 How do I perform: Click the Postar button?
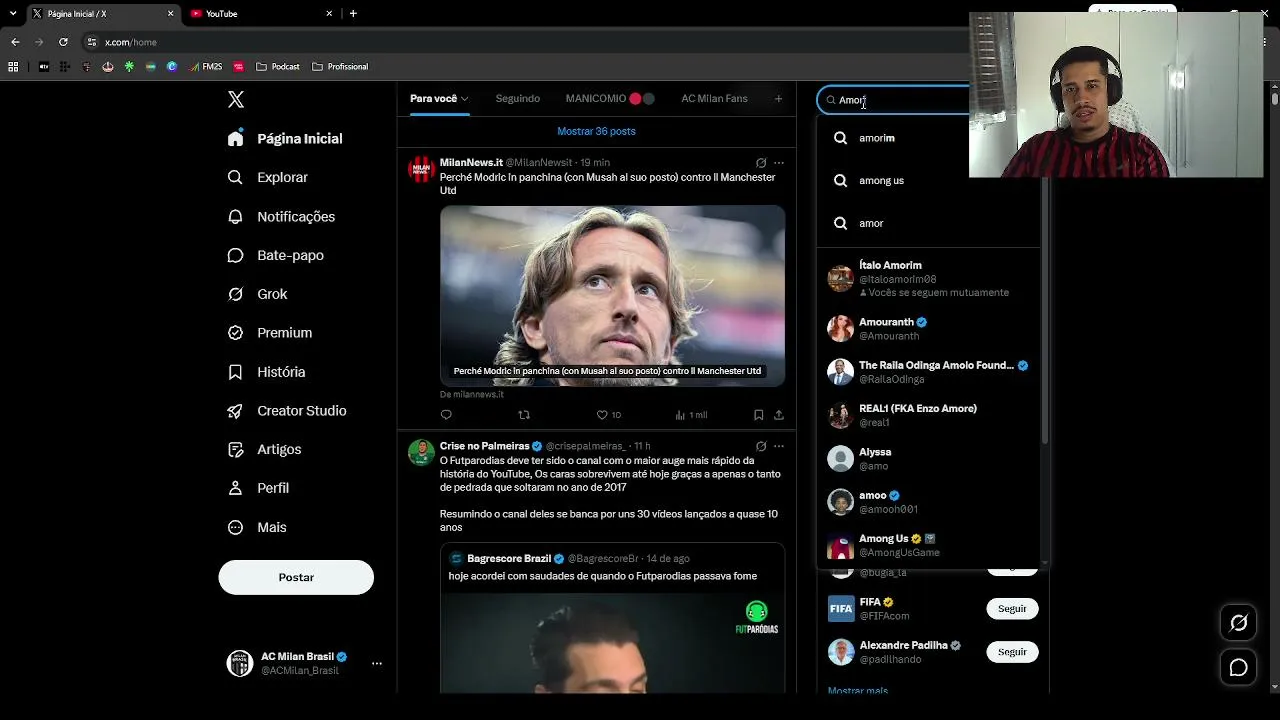point(296,577)
